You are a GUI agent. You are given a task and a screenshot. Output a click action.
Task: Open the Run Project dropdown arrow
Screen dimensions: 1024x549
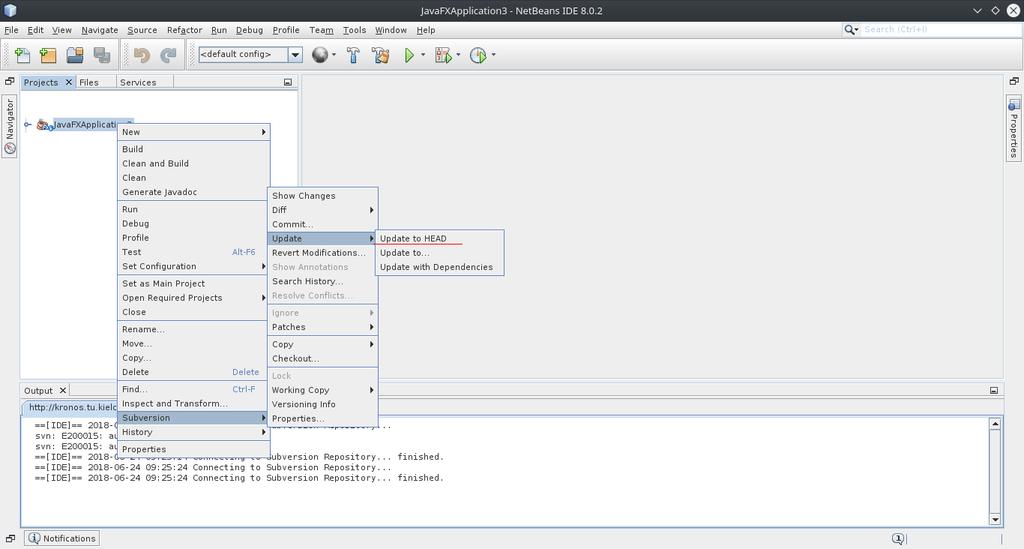point(423,55)
